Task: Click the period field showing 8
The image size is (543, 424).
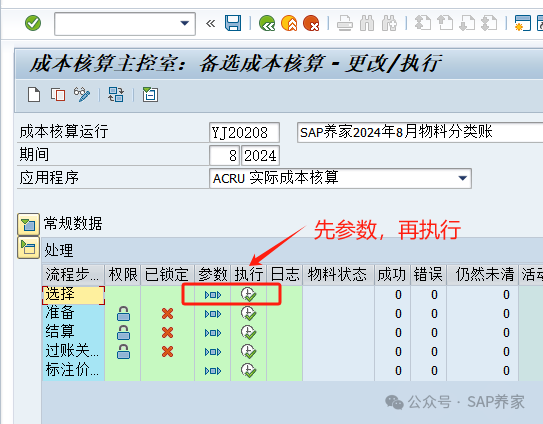Action: coord(225,156)
